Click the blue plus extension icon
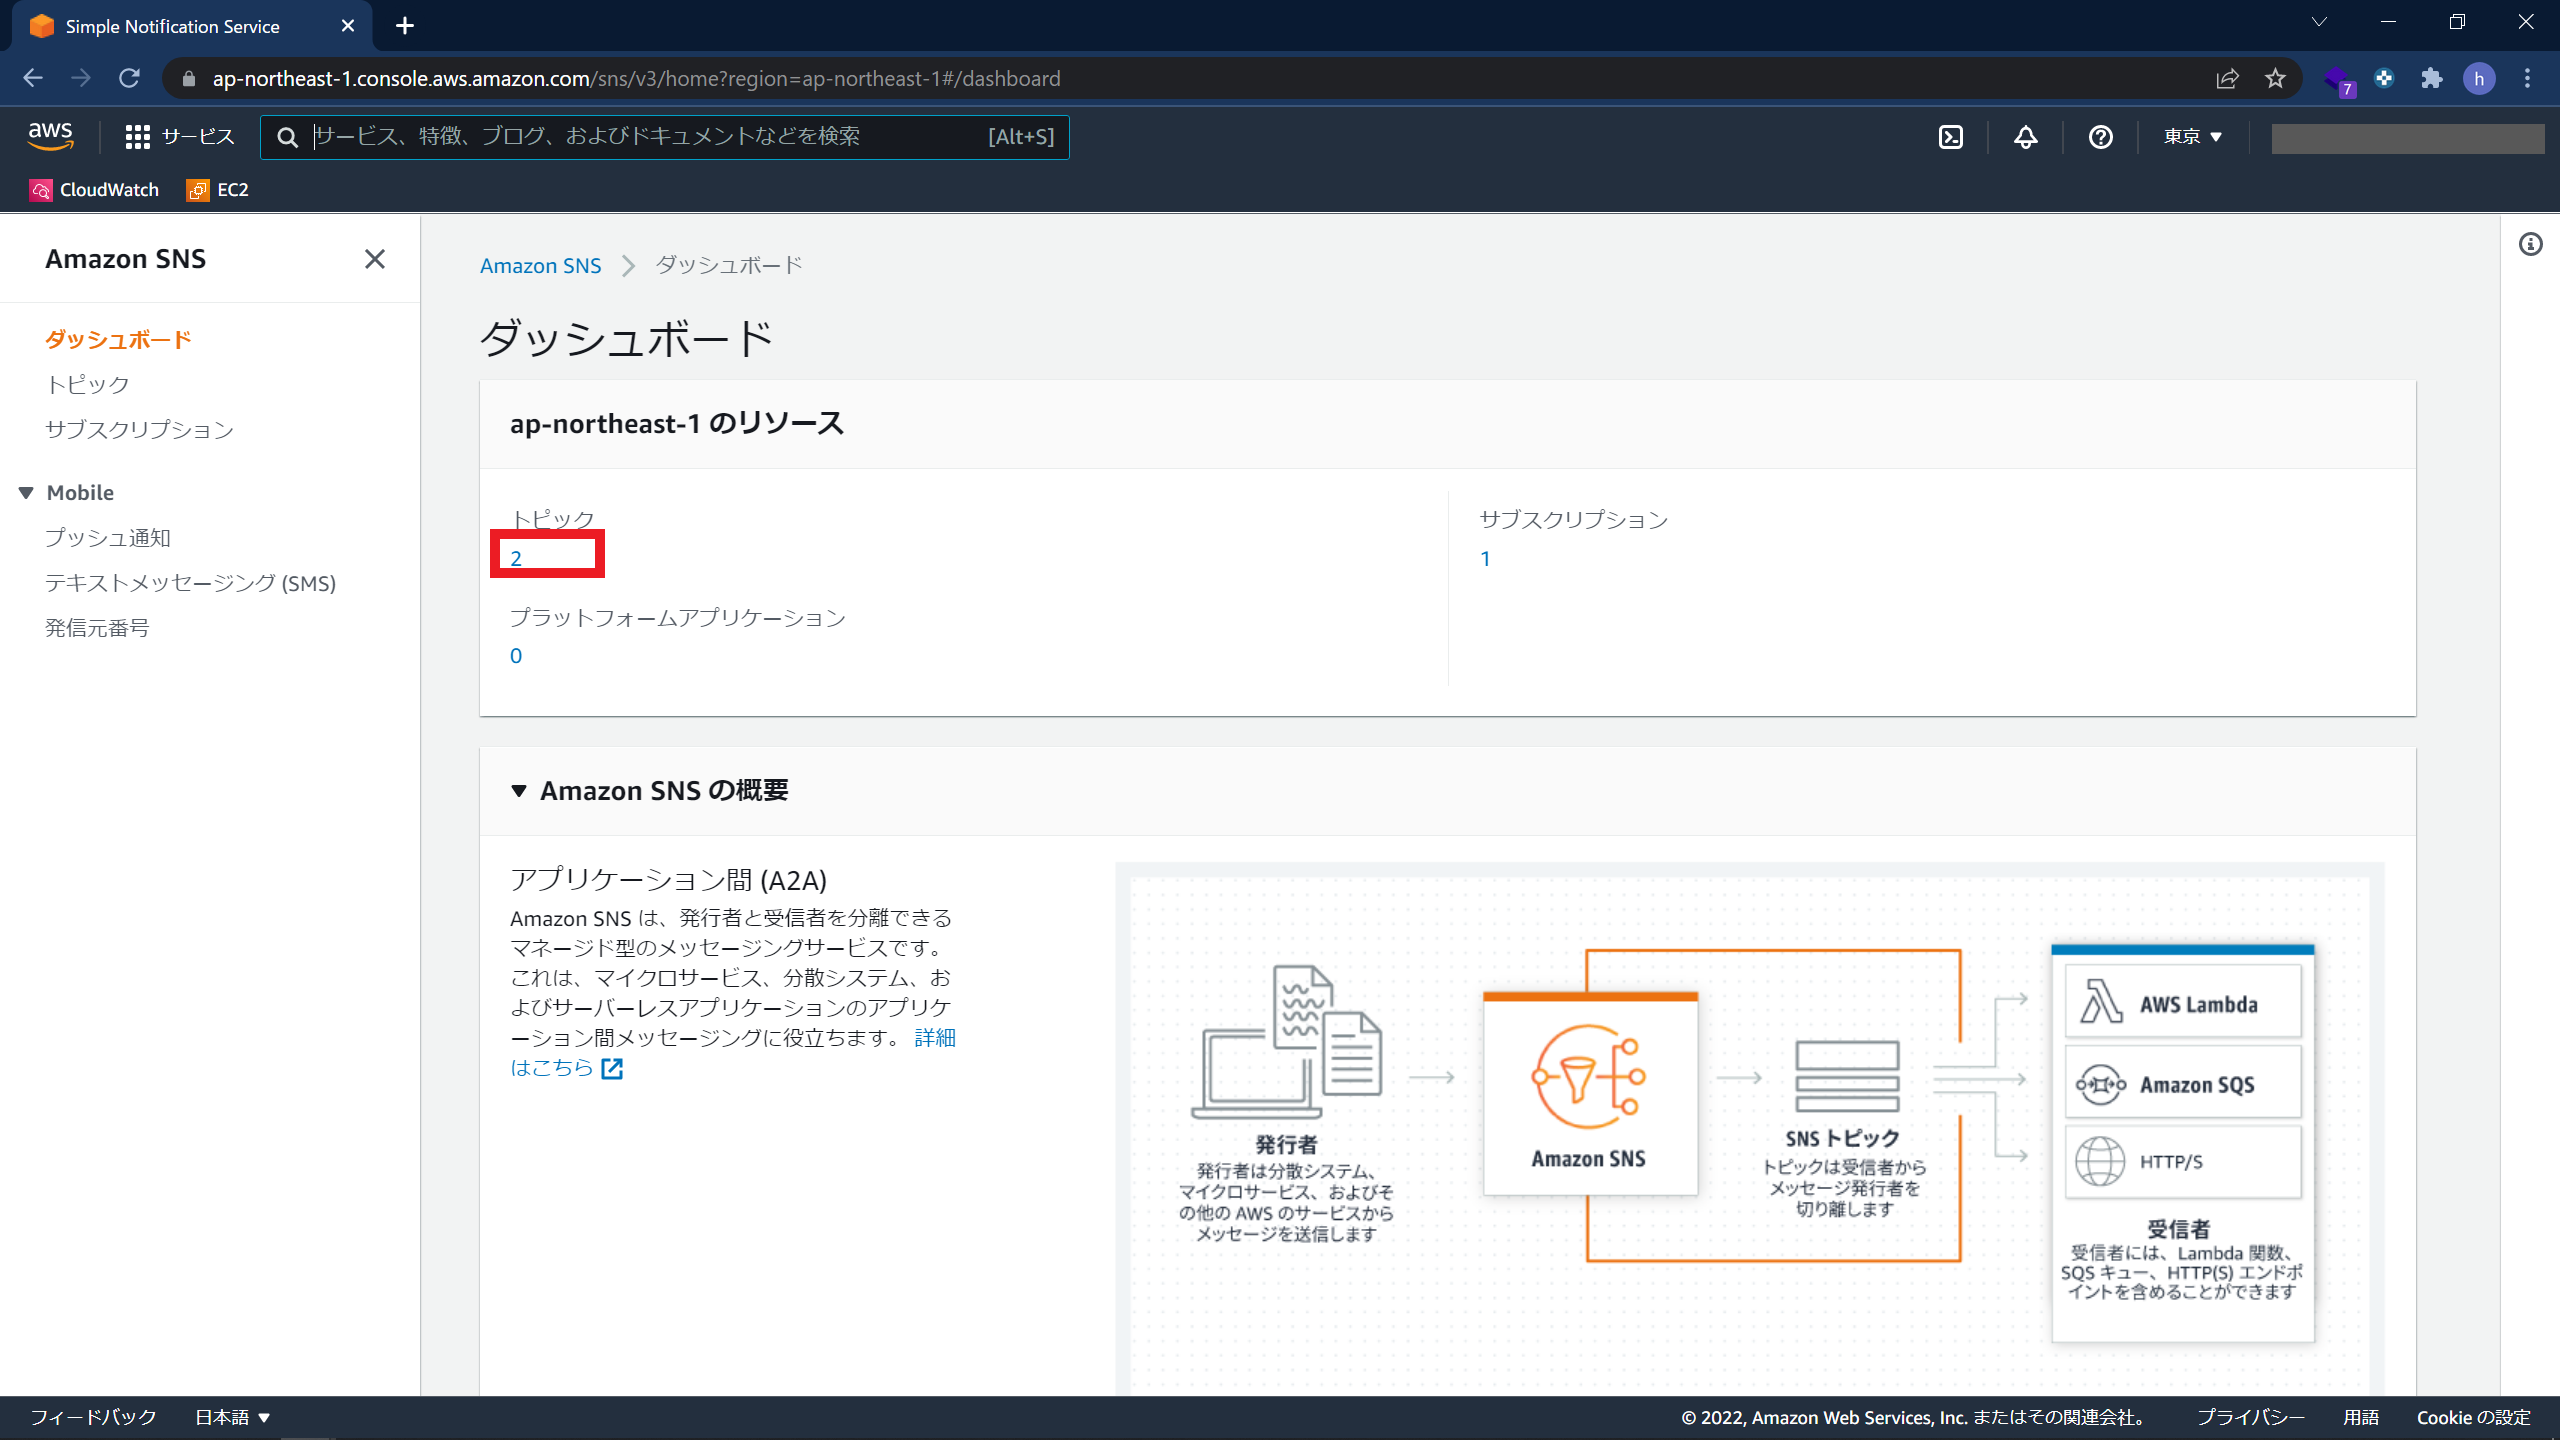The height and width of the screenshot is (1440, 2560). [2384, 78]
